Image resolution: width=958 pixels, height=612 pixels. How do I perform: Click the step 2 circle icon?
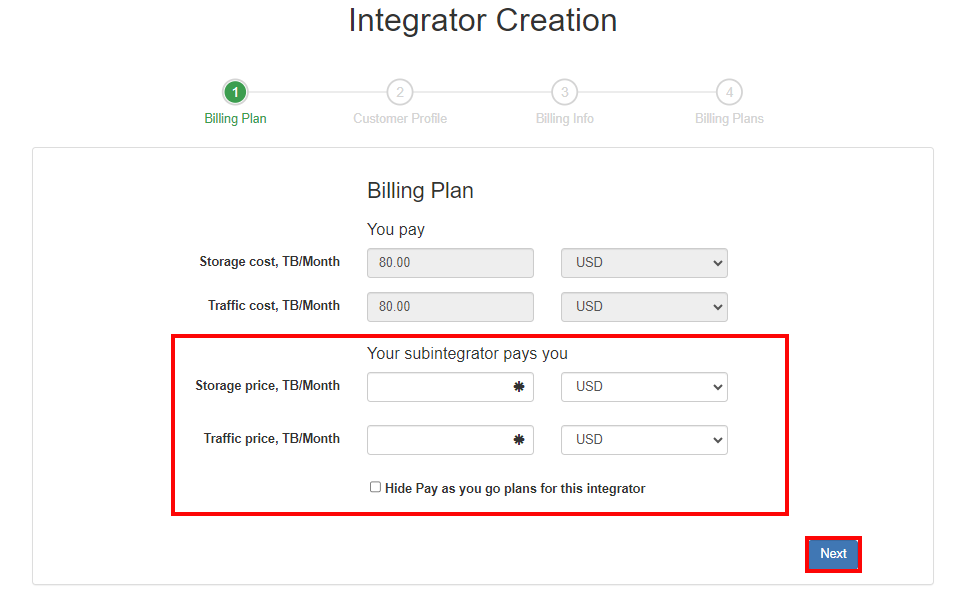click(x=400, y=92)
